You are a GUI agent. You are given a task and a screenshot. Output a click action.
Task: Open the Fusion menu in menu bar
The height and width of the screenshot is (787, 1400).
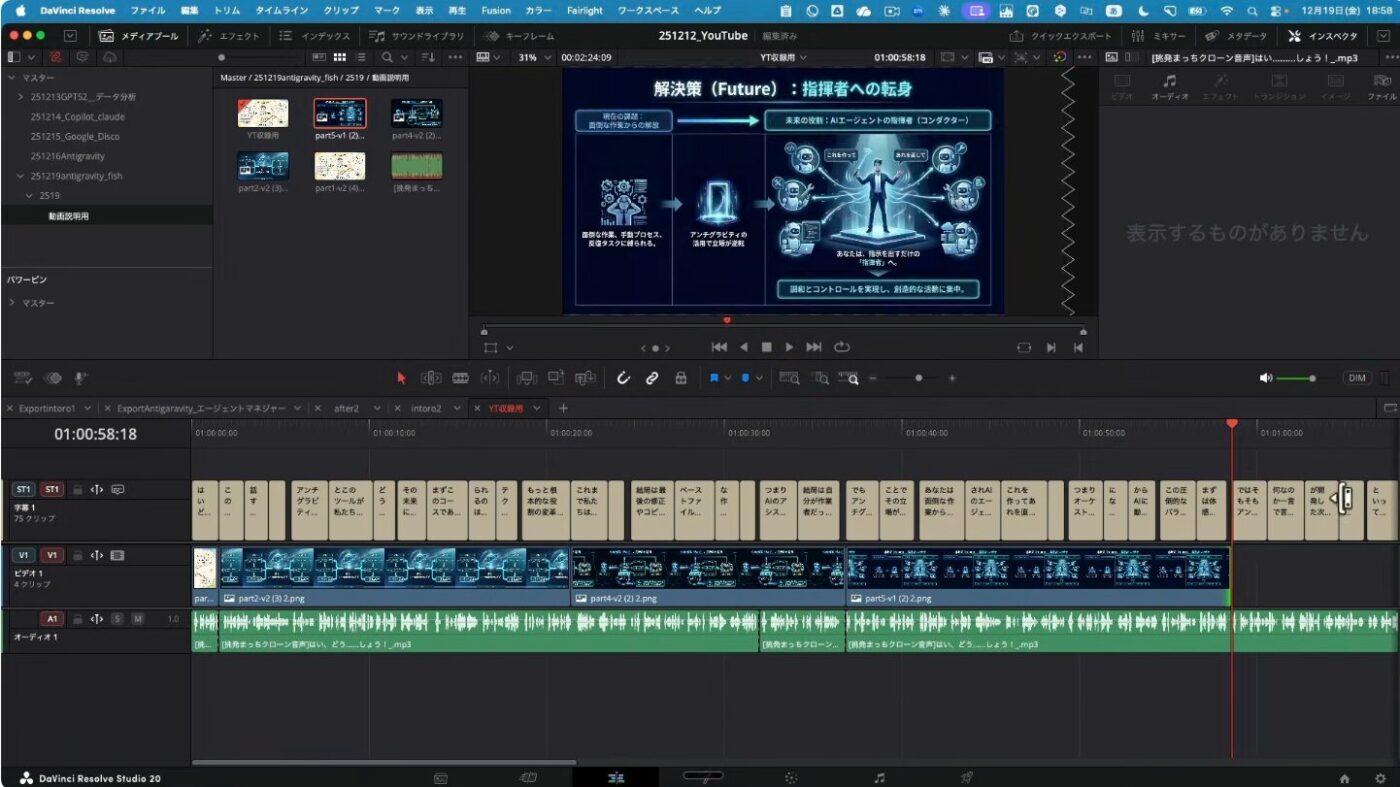pos(495,10)
